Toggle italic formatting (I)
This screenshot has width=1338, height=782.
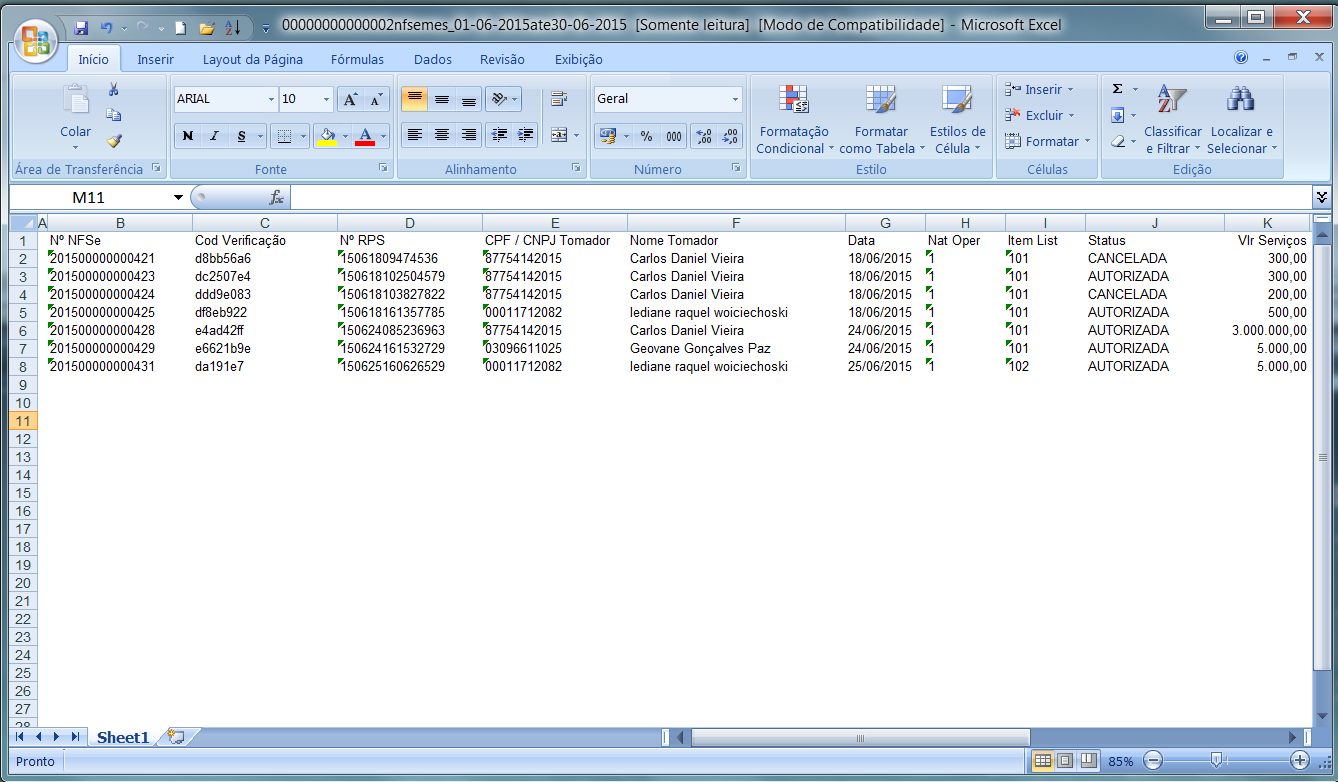214,136
